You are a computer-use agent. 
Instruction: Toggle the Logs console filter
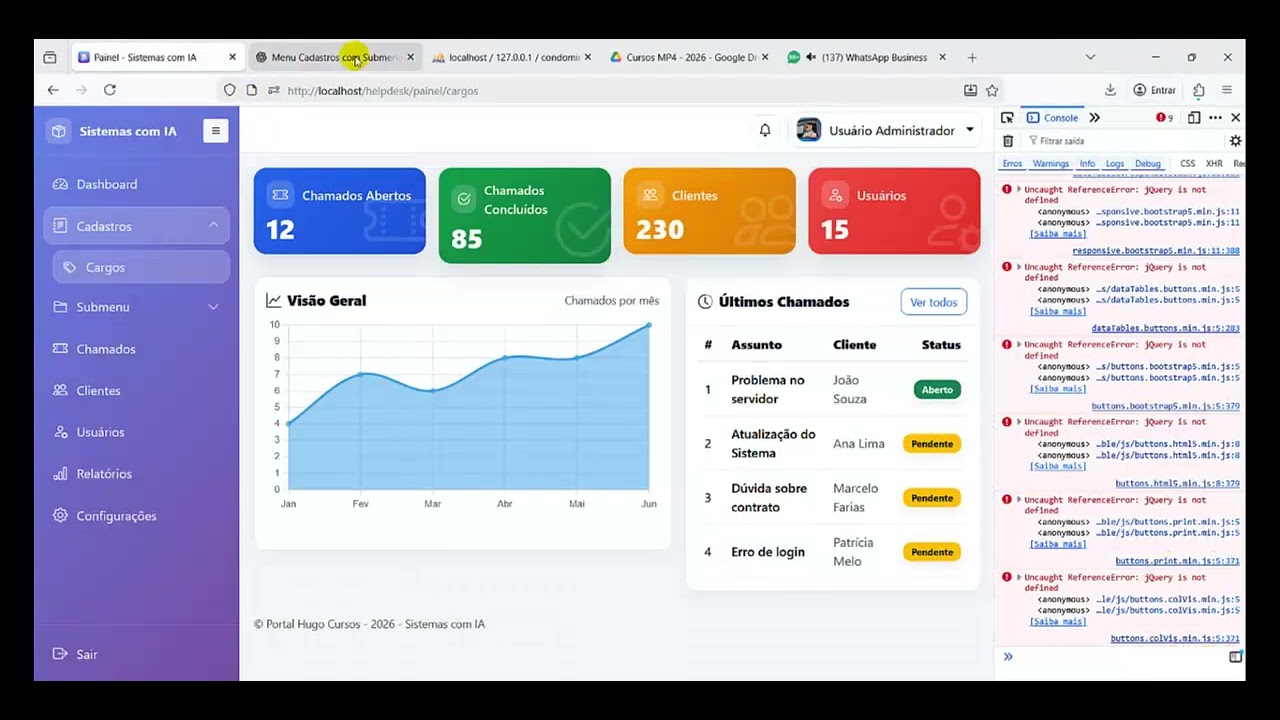pos(1115,163)
